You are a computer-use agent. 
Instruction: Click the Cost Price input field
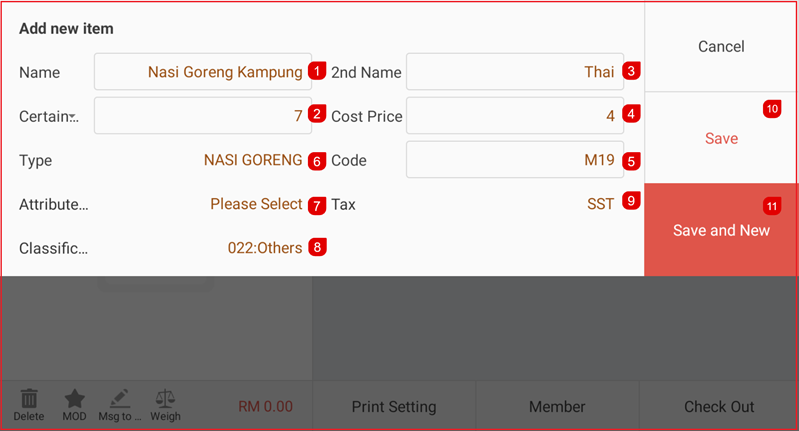[x=514, y=116]
